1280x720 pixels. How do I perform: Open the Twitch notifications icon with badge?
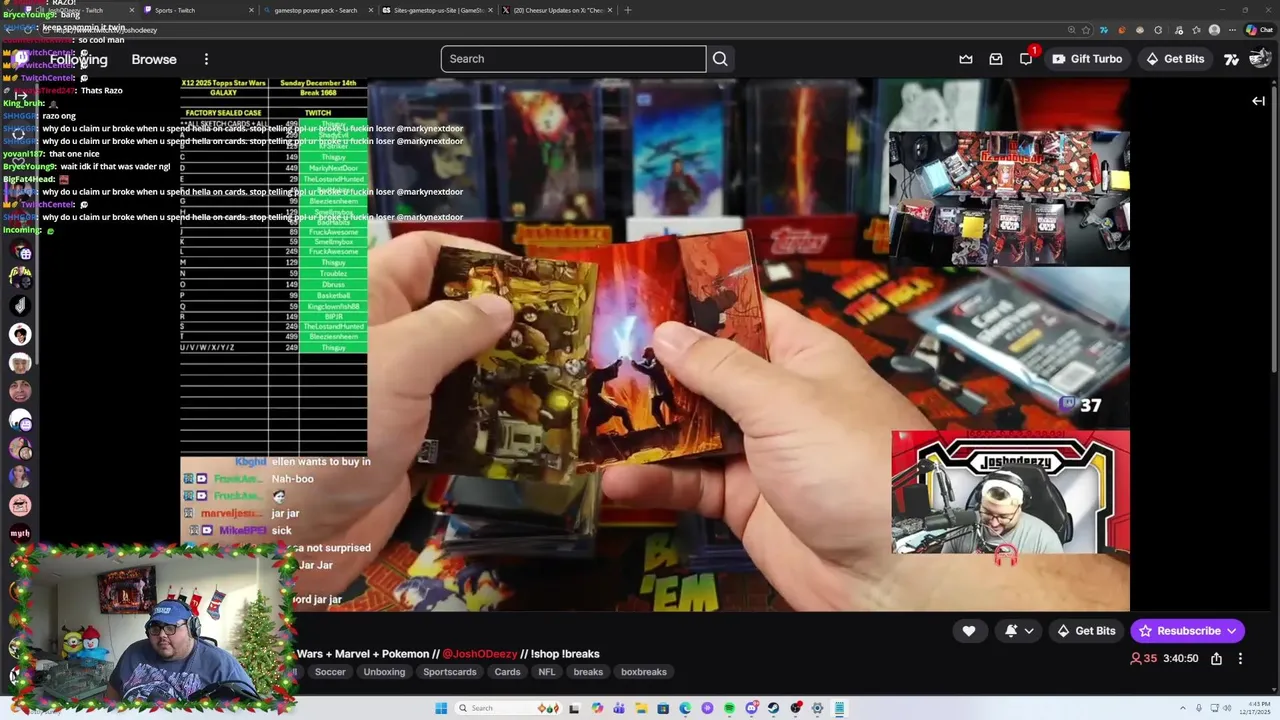coord(1027,58)
